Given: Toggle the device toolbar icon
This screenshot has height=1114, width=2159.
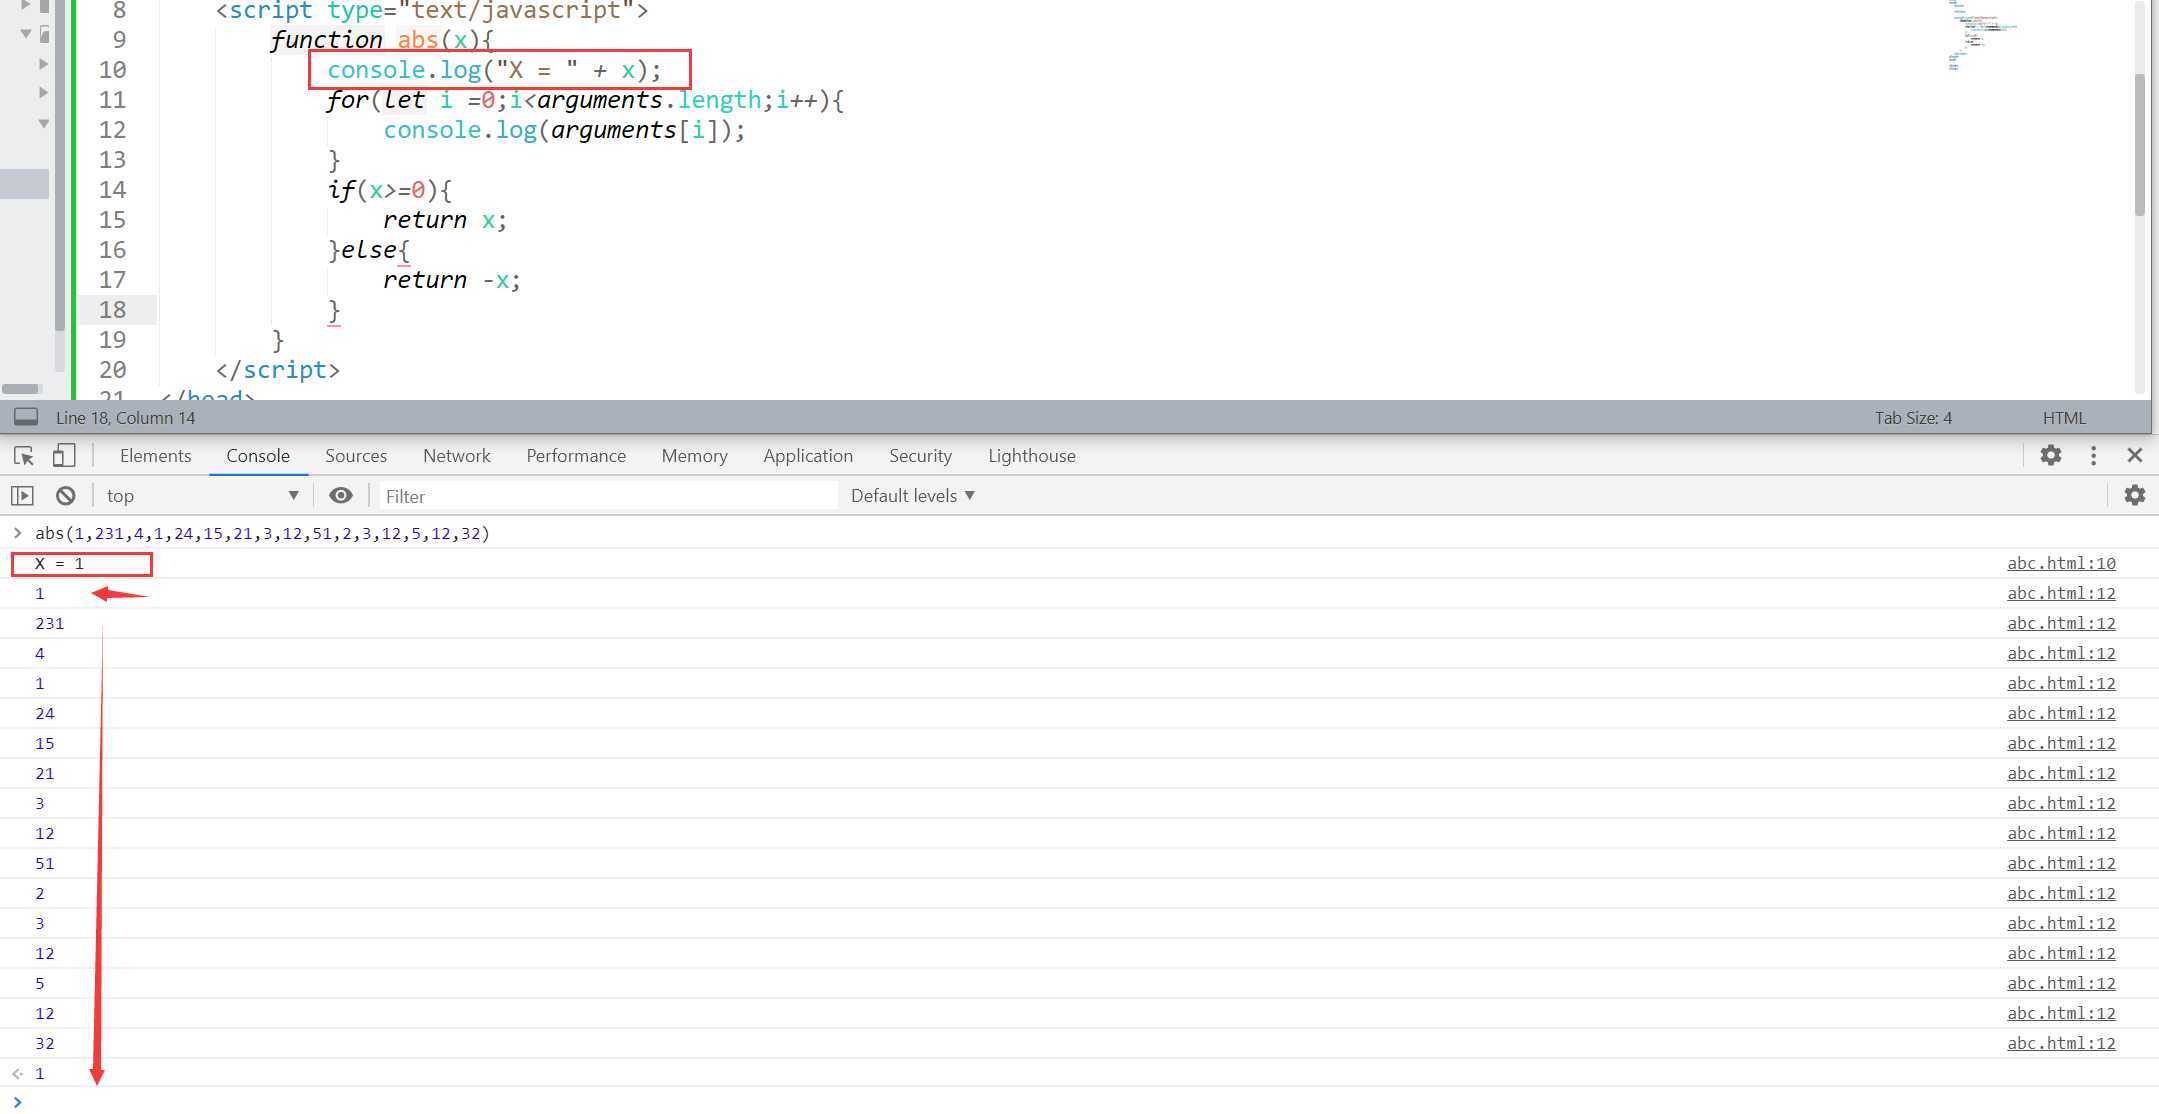Looking at the screenshot, I should [64, 456].
